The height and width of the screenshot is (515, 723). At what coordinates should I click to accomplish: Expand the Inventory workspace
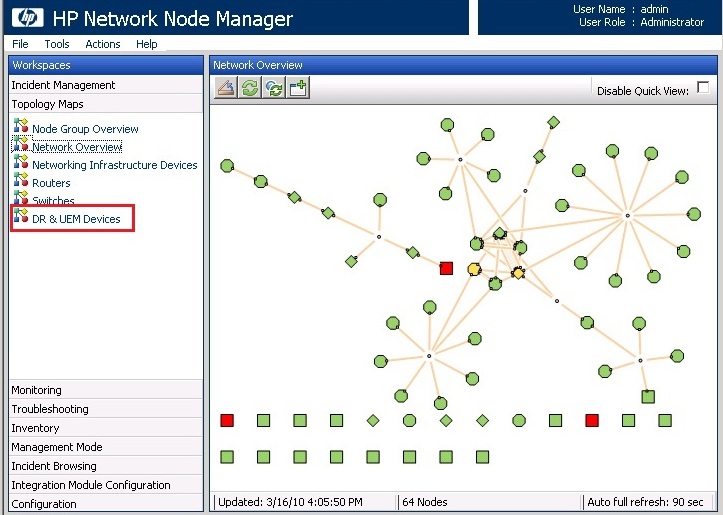[x=35, y=428]
